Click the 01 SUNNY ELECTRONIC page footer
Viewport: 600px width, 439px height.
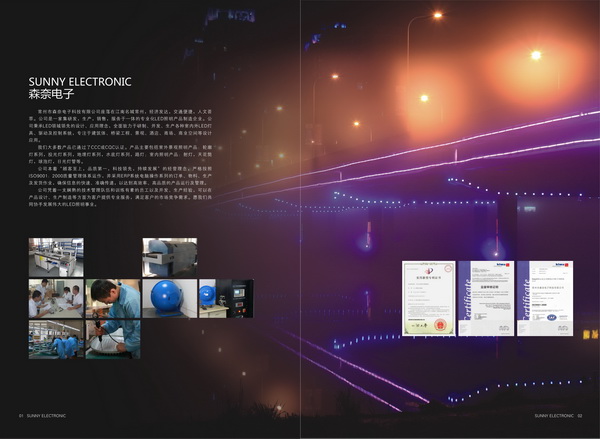[x=42, y=416]
